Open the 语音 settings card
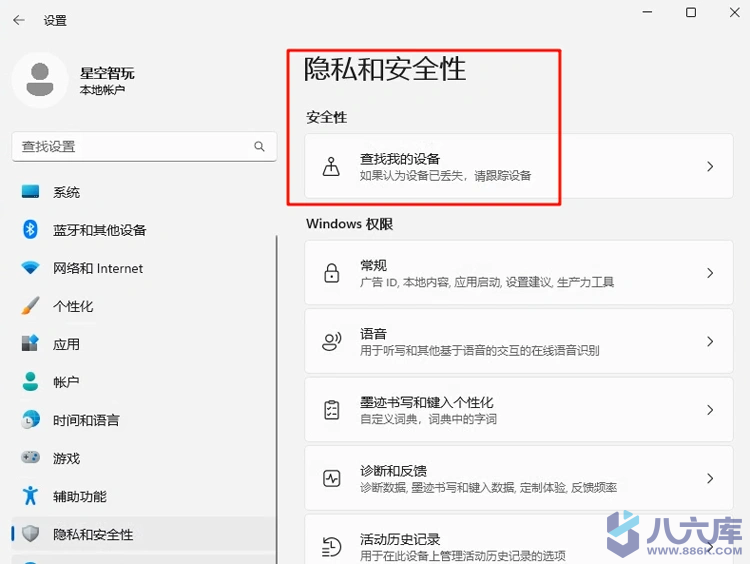 pyautogui.click(x=519, y=341)
